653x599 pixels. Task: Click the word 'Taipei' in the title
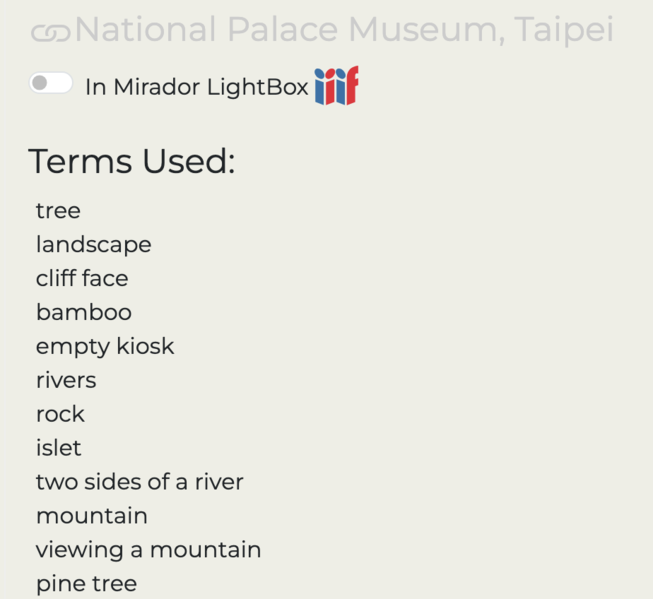click(563, 30)
